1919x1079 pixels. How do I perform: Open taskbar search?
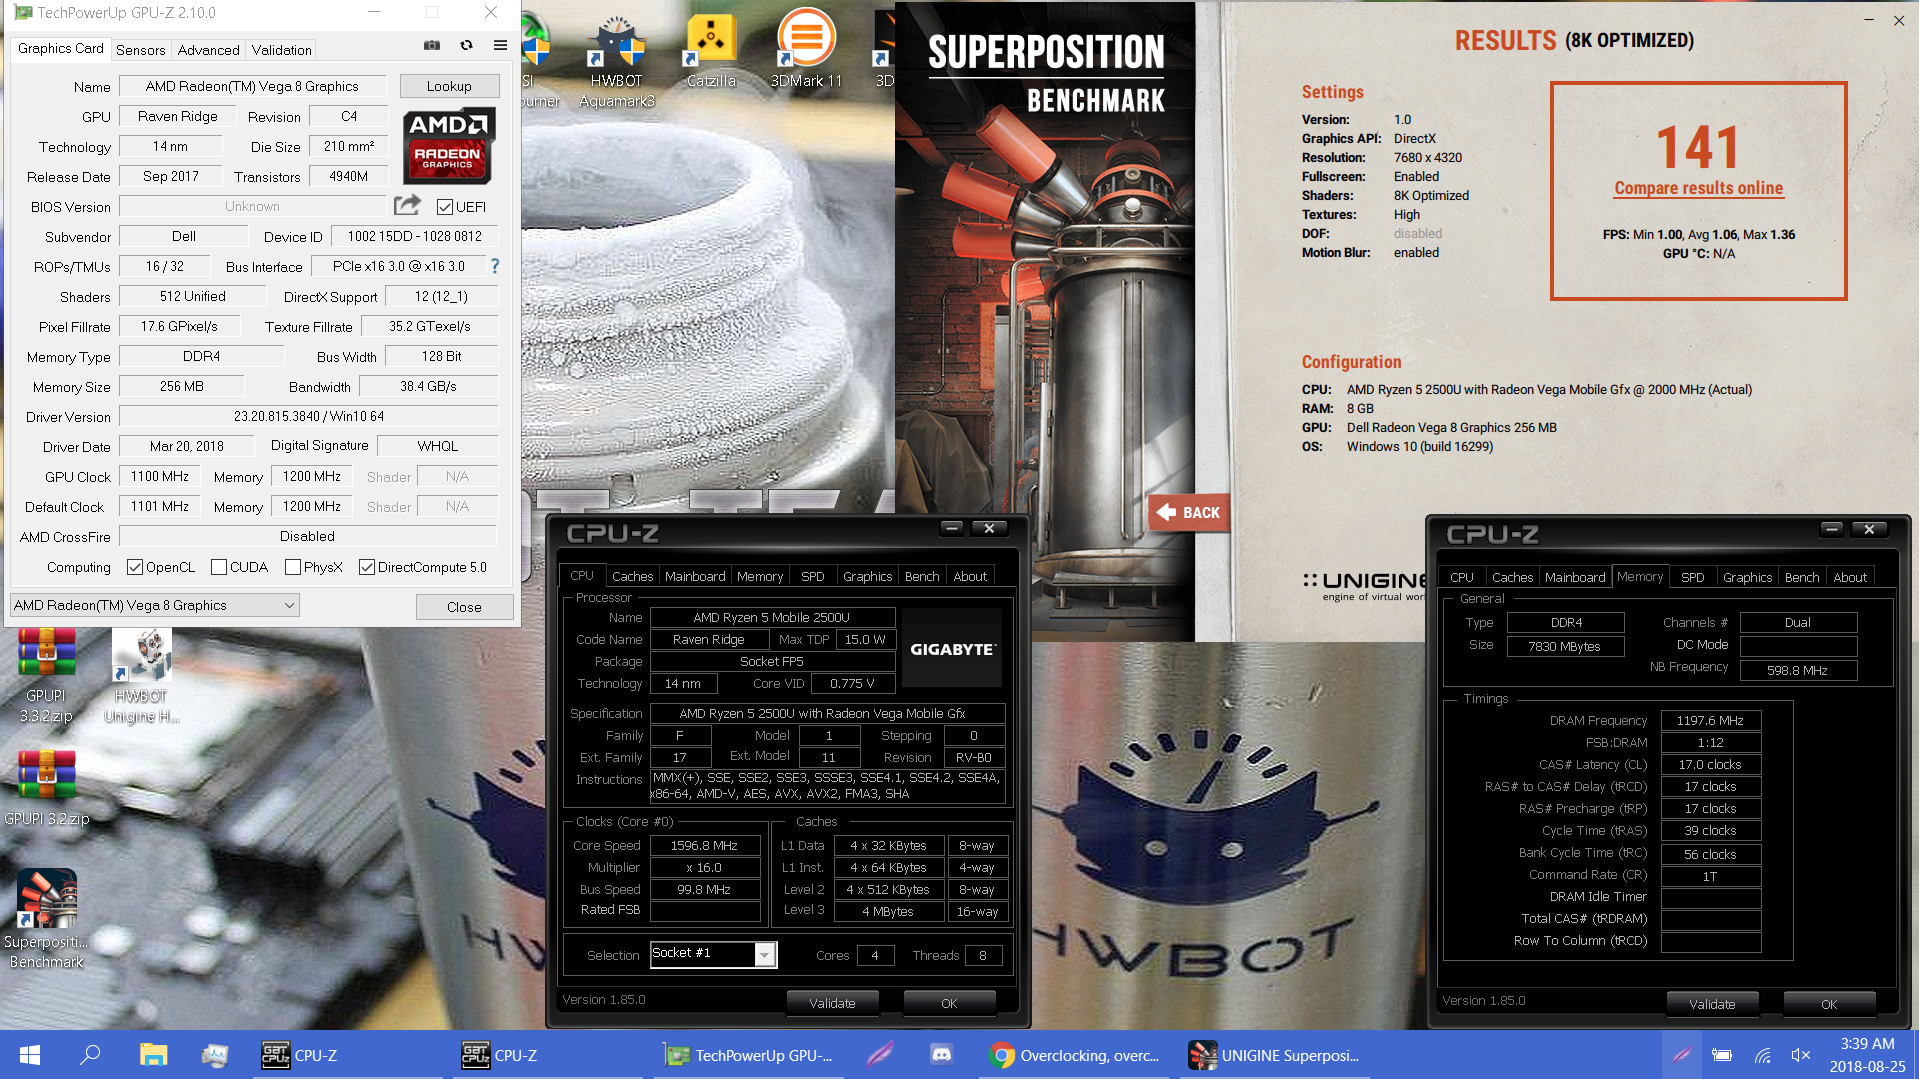pos(90,1055)
